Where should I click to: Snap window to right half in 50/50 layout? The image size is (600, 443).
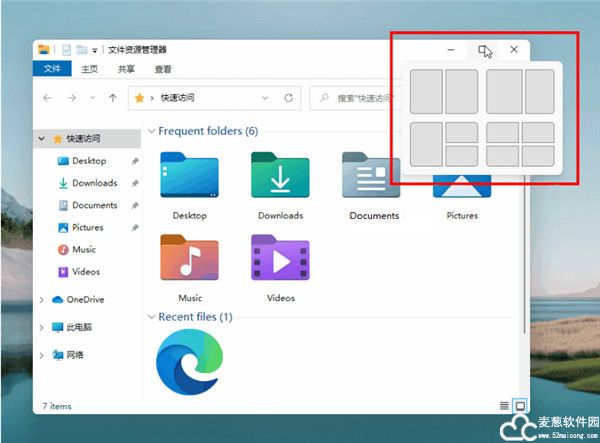point(461,91)
